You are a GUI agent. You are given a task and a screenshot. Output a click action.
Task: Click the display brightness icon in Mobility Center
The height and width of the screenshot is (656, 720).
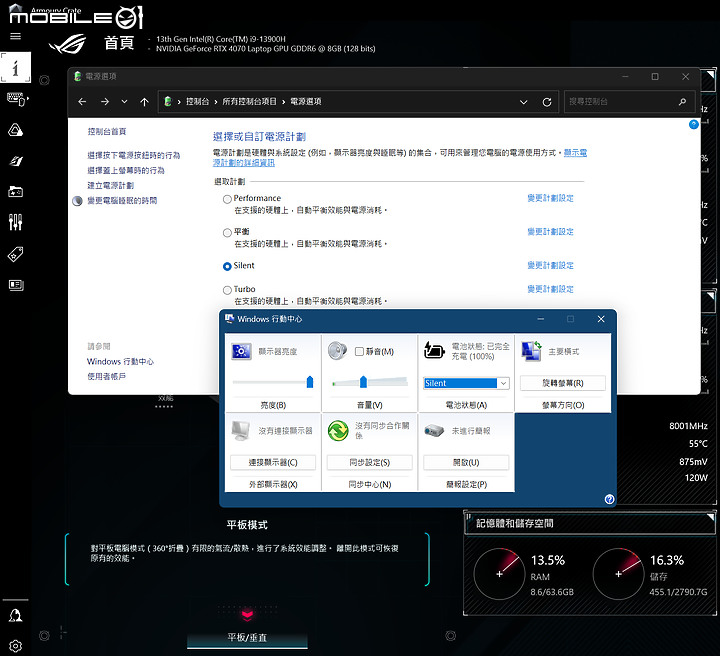coord(242,352)
